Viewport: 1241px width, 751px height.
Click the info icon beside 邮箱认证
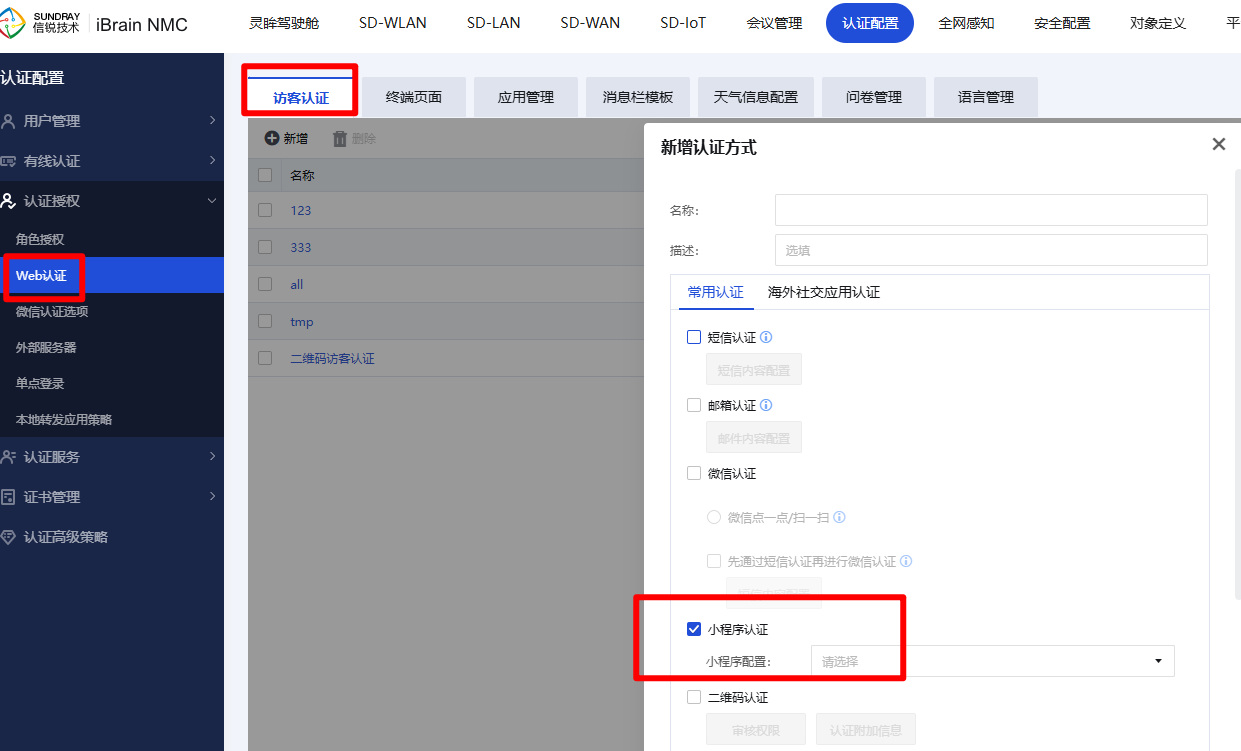click(766, 406)
